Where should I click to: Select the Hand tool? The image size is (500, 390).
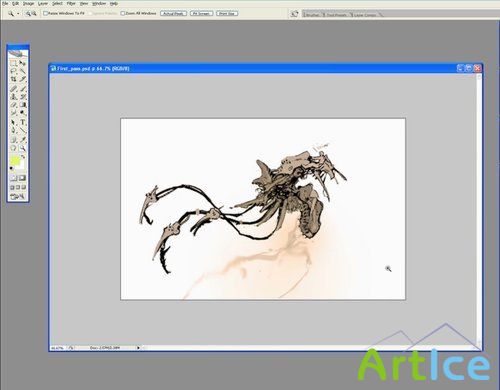click(13, 148)
